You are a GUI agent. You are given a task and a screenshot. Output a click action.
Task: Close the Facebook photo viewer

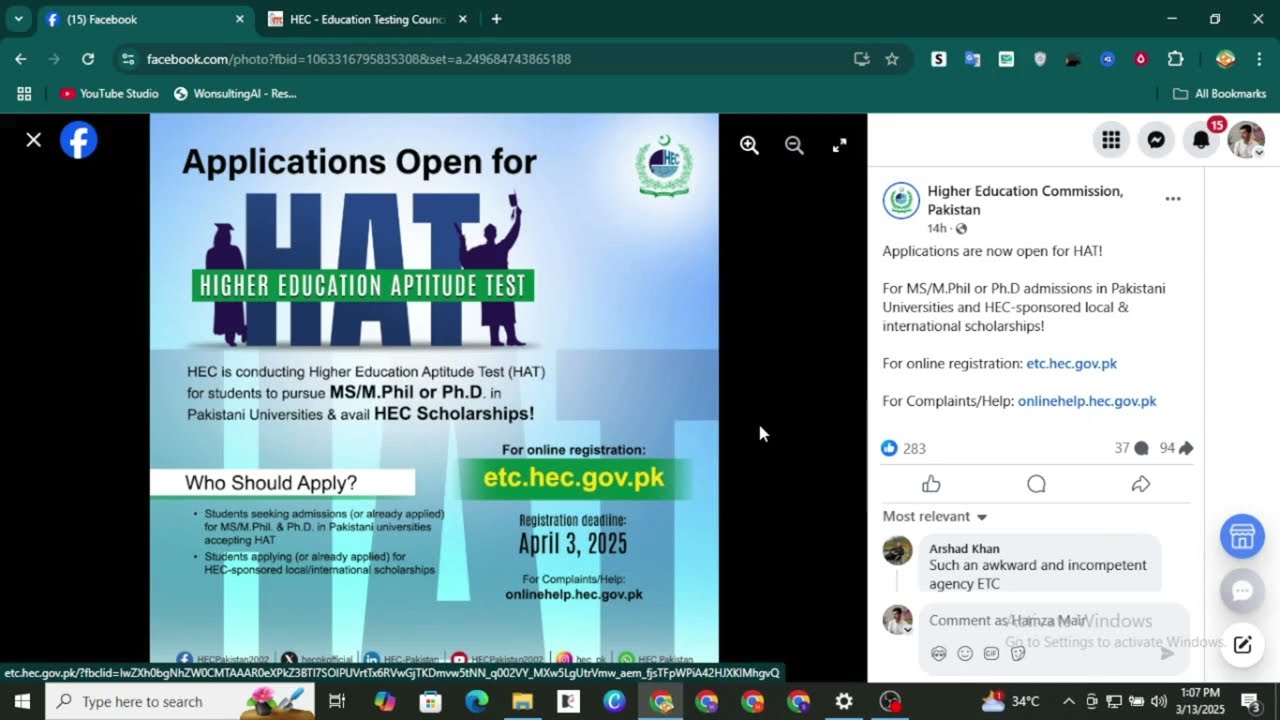[x=34, y=140]
